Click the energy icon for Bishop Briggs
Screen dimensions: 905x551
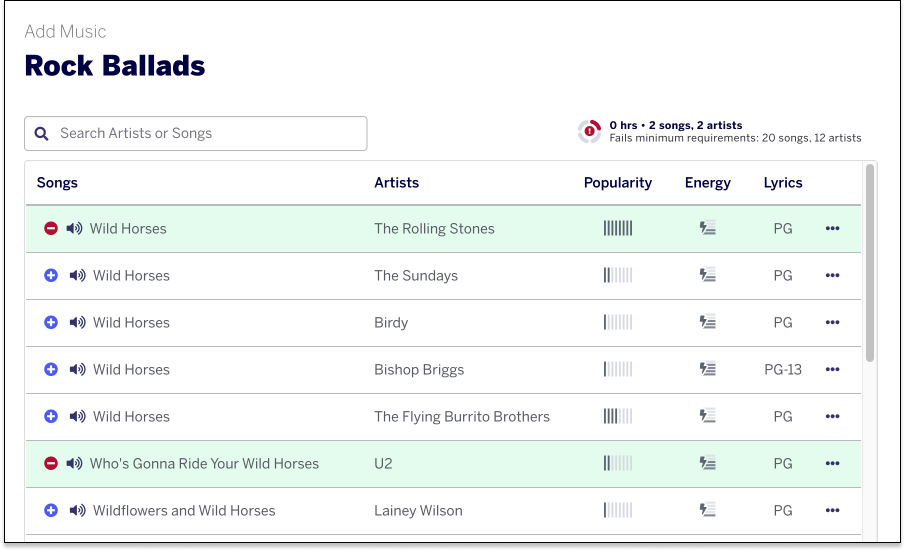point(708,369)
